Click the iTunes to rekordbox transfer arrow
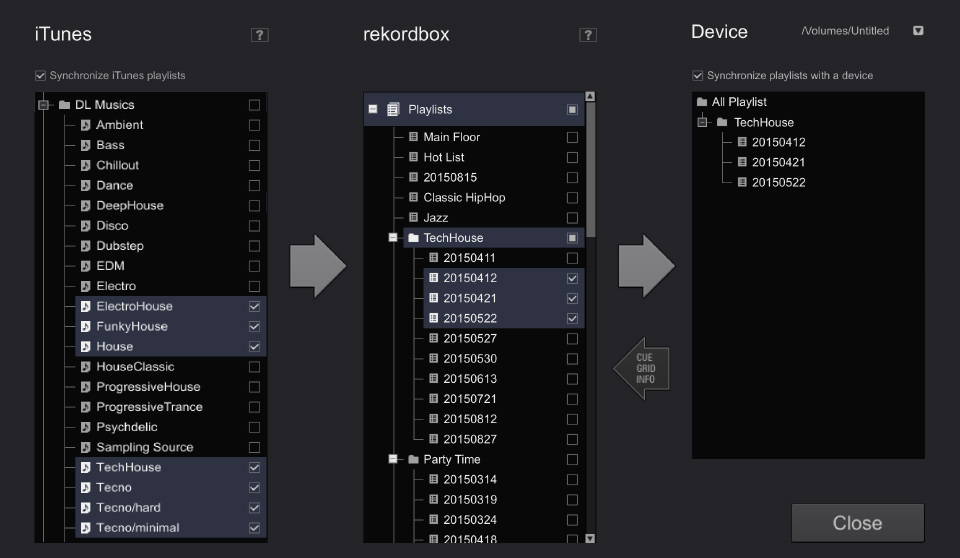 coord(318,266)
